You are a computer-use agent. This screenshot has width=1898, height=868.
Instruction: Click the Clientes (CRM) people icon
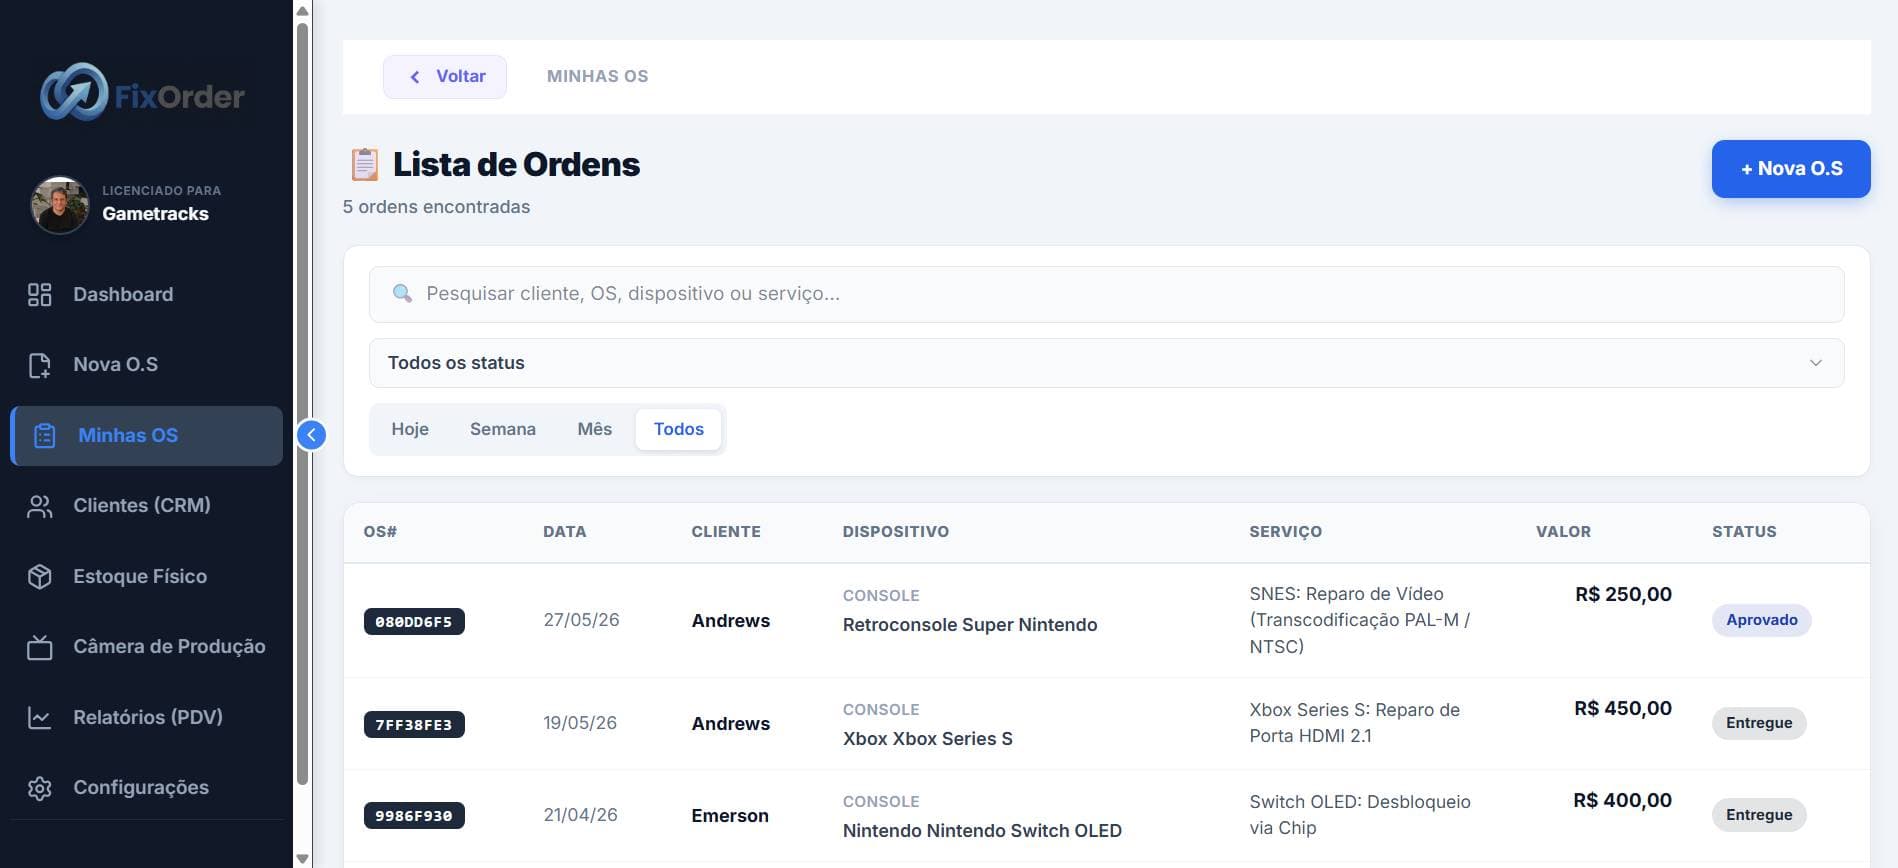[x=39, y=506]
